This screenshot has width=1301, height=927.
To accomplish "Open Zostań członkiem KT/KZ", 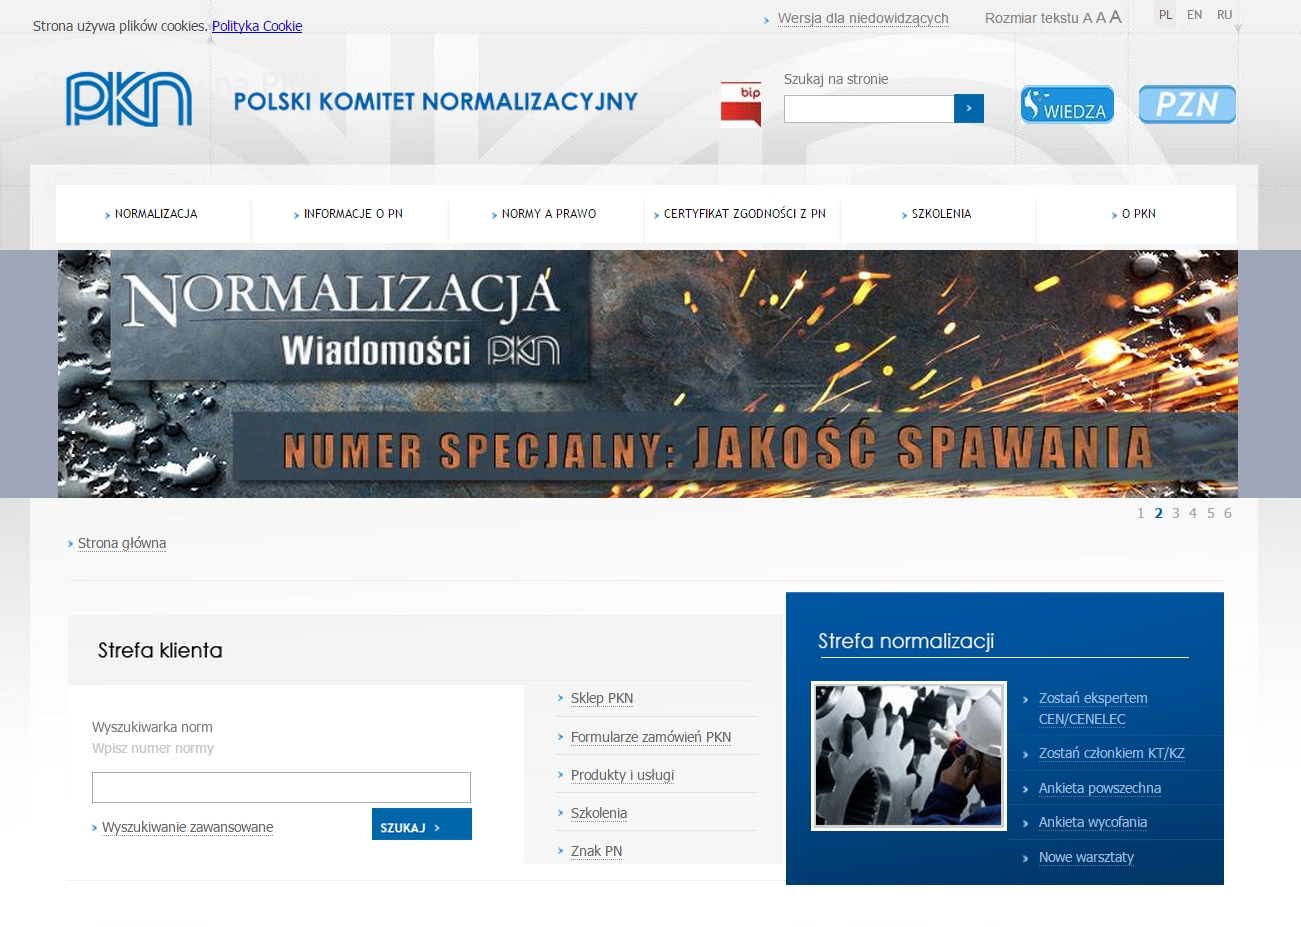I will [1112, 753].
